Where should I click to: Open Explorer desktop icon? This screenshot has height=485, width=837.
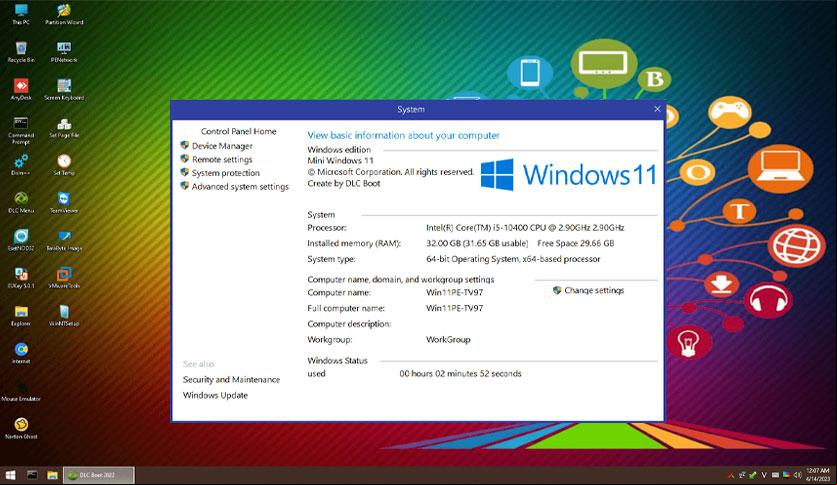(x=21, y=315)
